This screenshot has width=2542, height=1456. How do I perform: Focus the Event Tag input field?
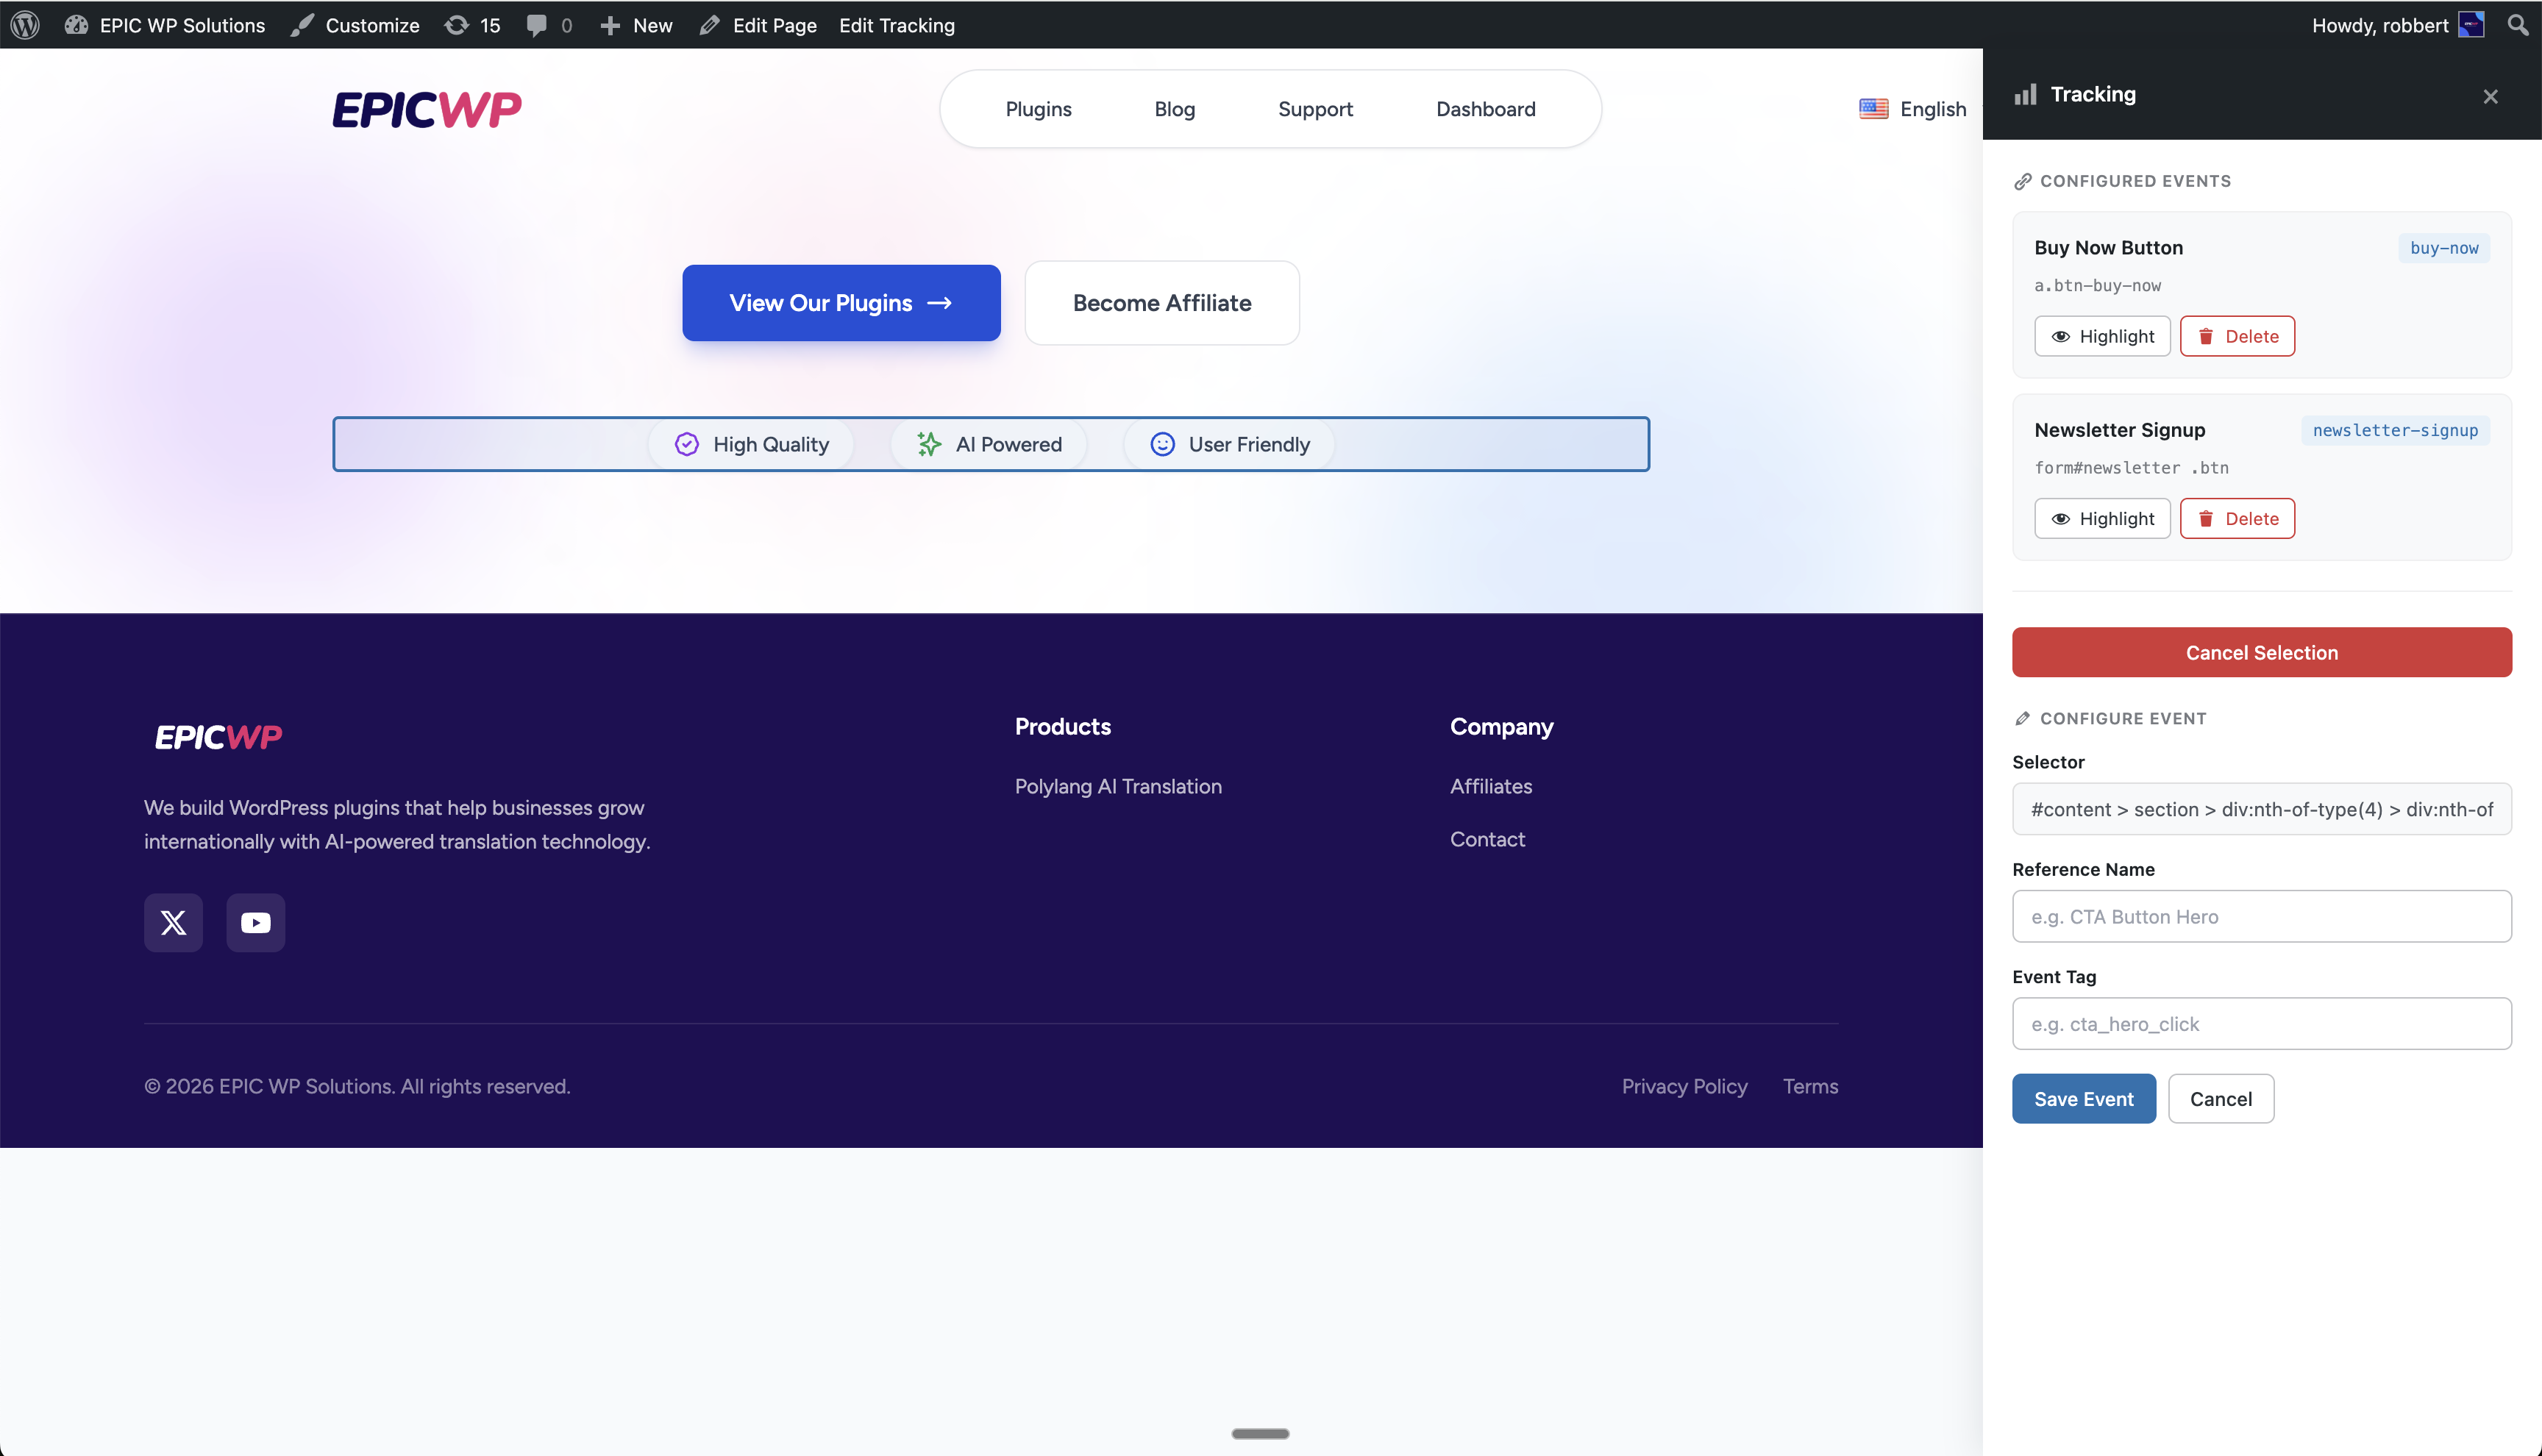click(2262, 1023)
